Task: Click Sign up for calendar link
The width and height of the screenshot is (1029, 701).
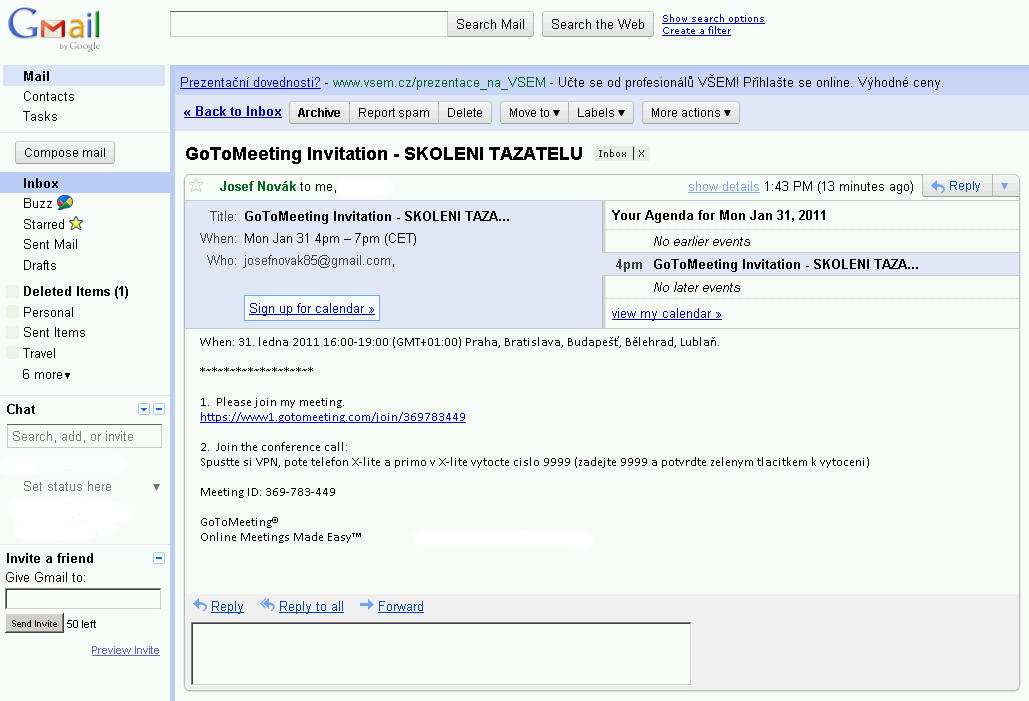Action: (x=312, y=308)
